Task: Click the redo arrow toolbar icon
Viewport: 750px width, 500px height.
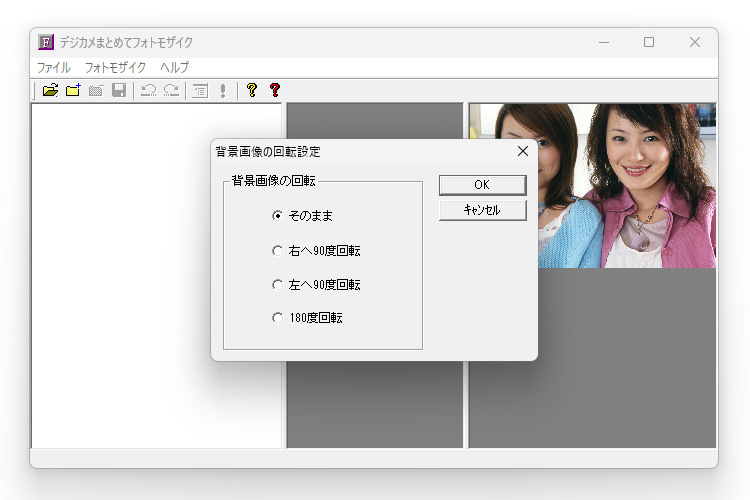Action: (171, 90)
